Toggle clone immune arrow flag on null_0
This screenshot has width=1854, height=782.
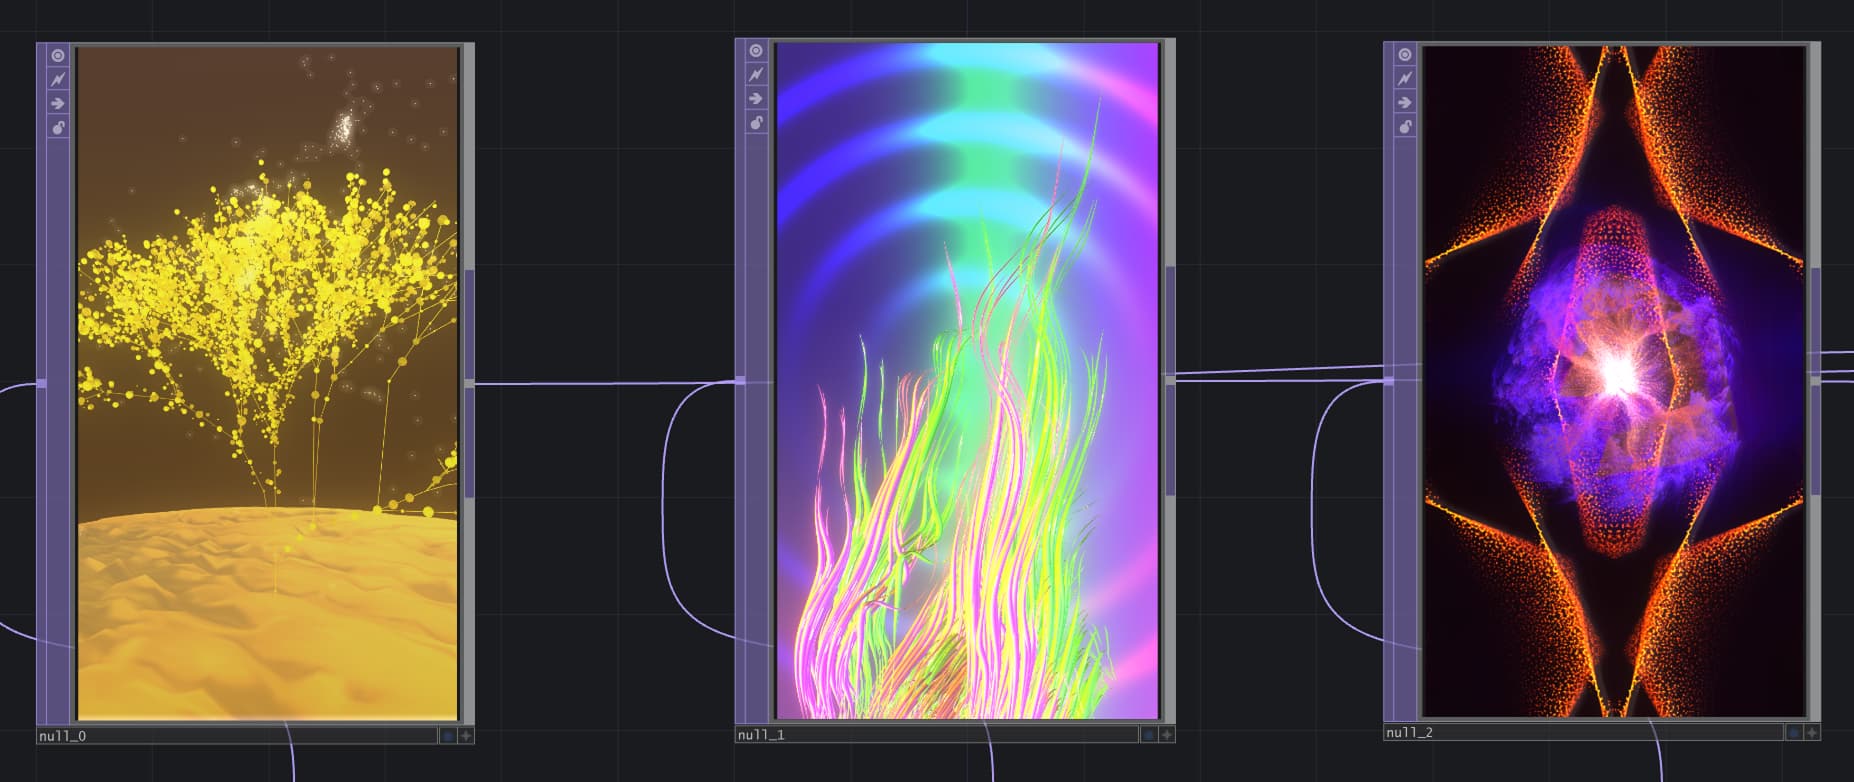click(58, 103)
